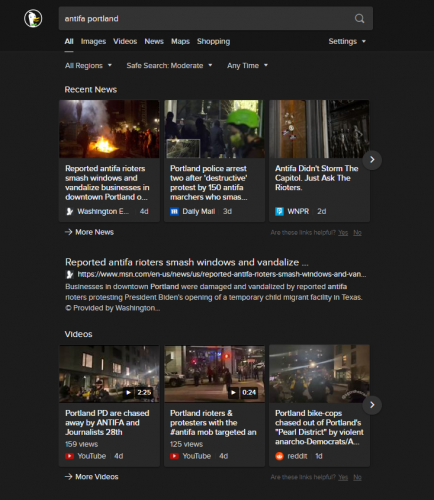This screenshot has width=434, height=500.
Task: Open the Maps tab
Action: pyautogui.click(x=180, y=41)
